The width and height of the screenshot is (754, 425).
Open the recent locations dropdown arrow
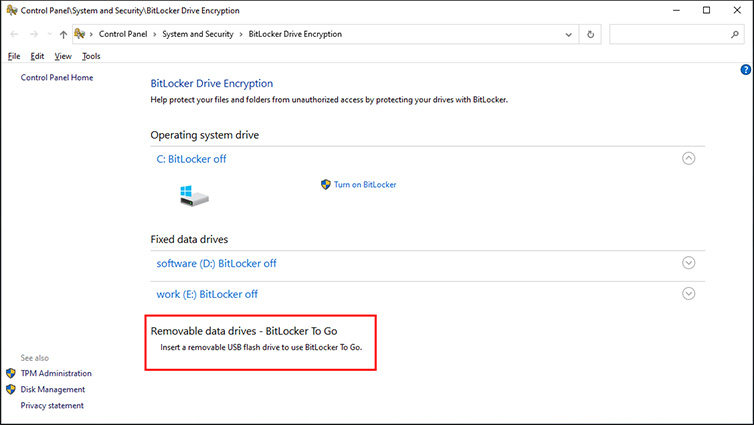point(50,35)
